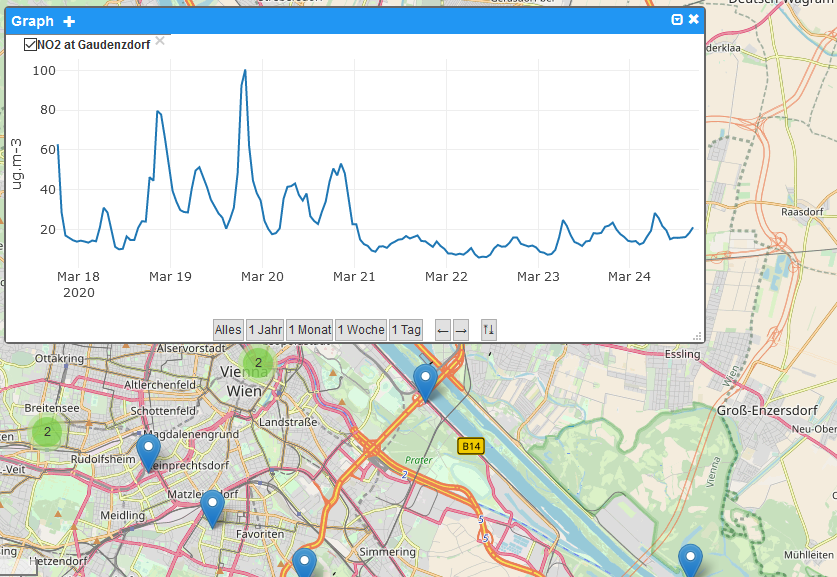Click the ug.m-3 axis title
This screenshot has height=577, width=837.
(x=17, y=164)
